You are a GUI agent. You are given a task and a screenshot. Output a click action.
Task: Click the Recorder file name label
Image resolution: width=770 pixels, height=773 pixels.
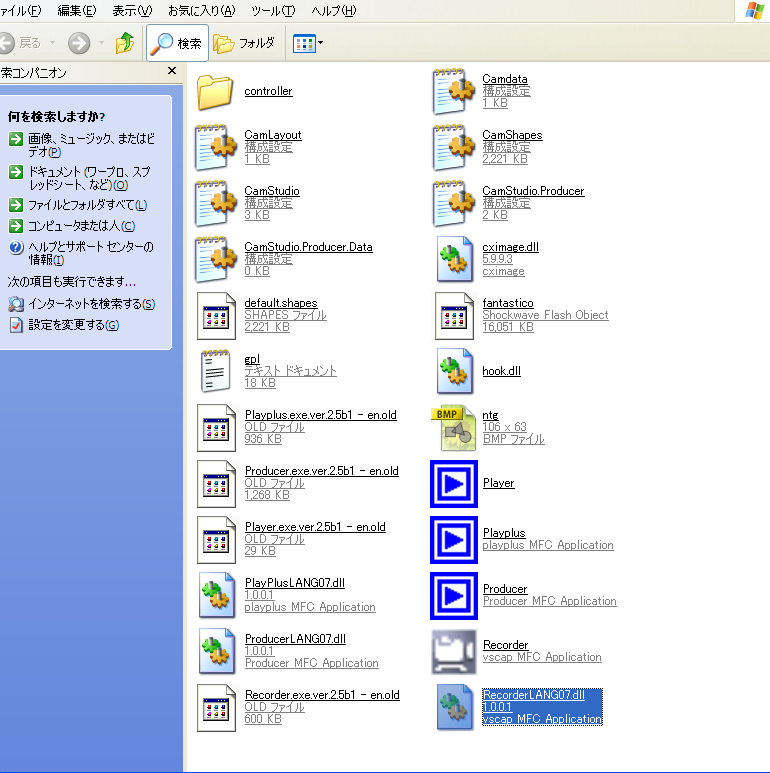[505, 645]
